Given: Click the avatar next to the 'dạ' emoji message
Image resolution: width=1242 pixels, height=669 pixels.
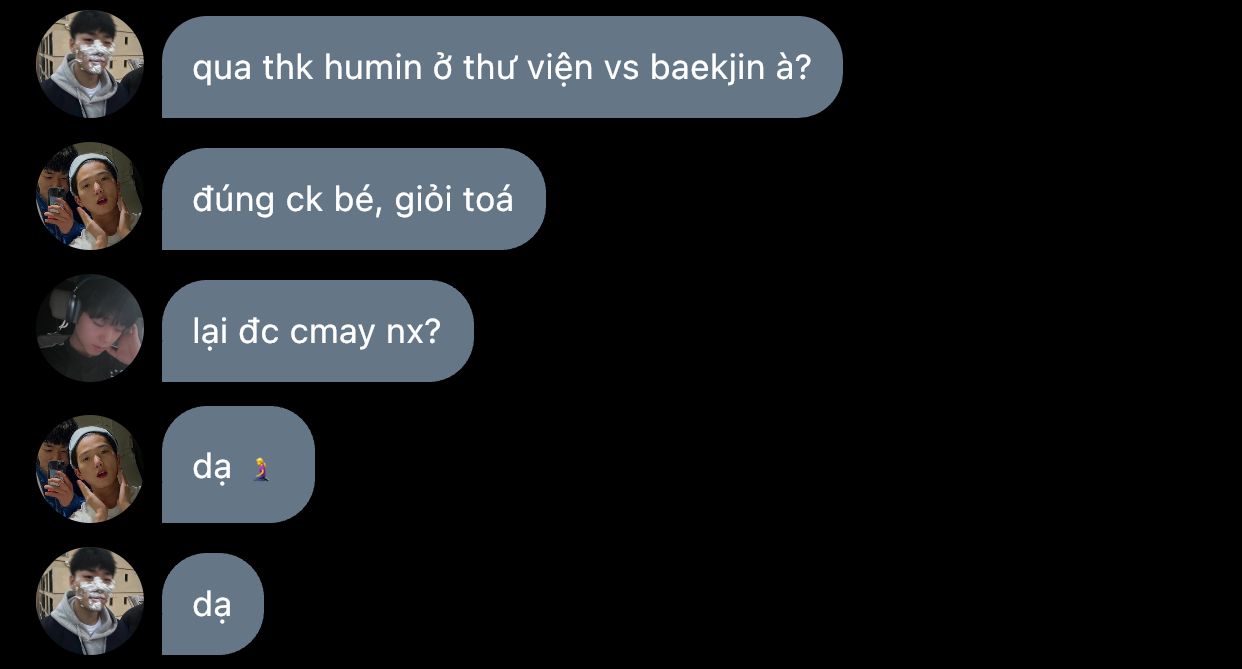Looking at the screenshot, I should [90, 469].
